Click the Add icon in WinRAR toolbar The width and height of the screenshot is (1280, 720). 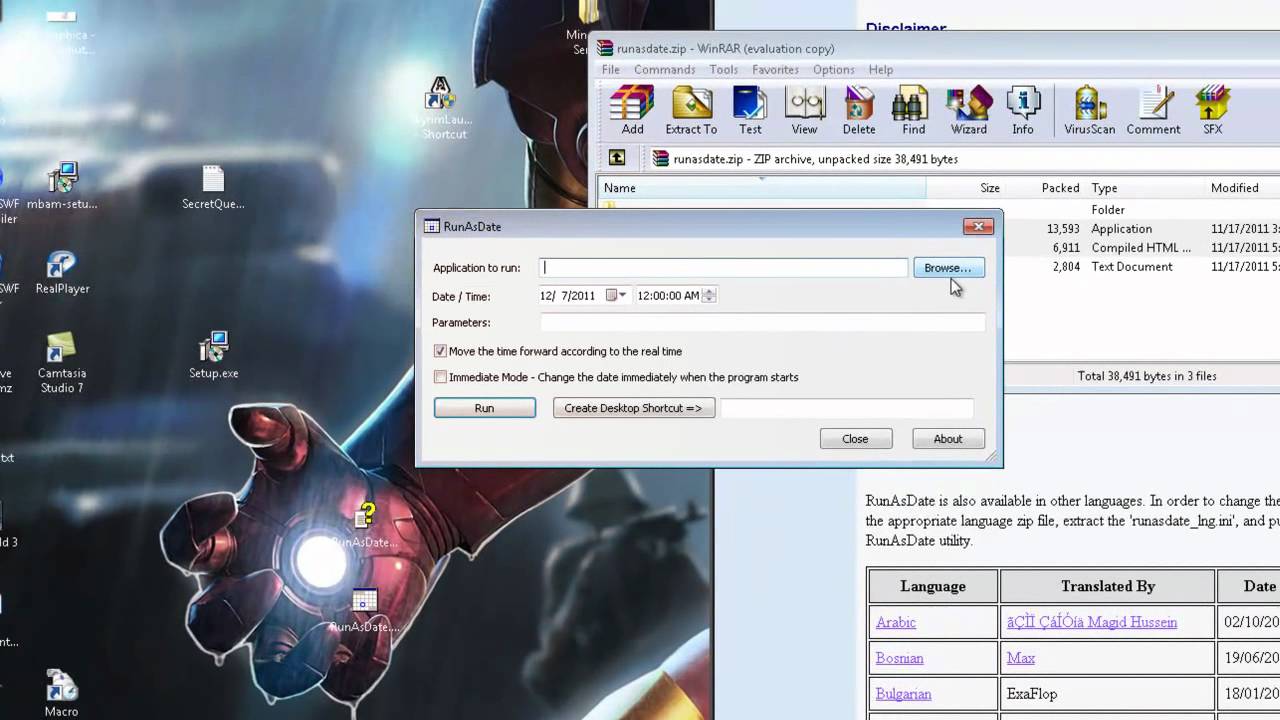(x=632, y=110)
